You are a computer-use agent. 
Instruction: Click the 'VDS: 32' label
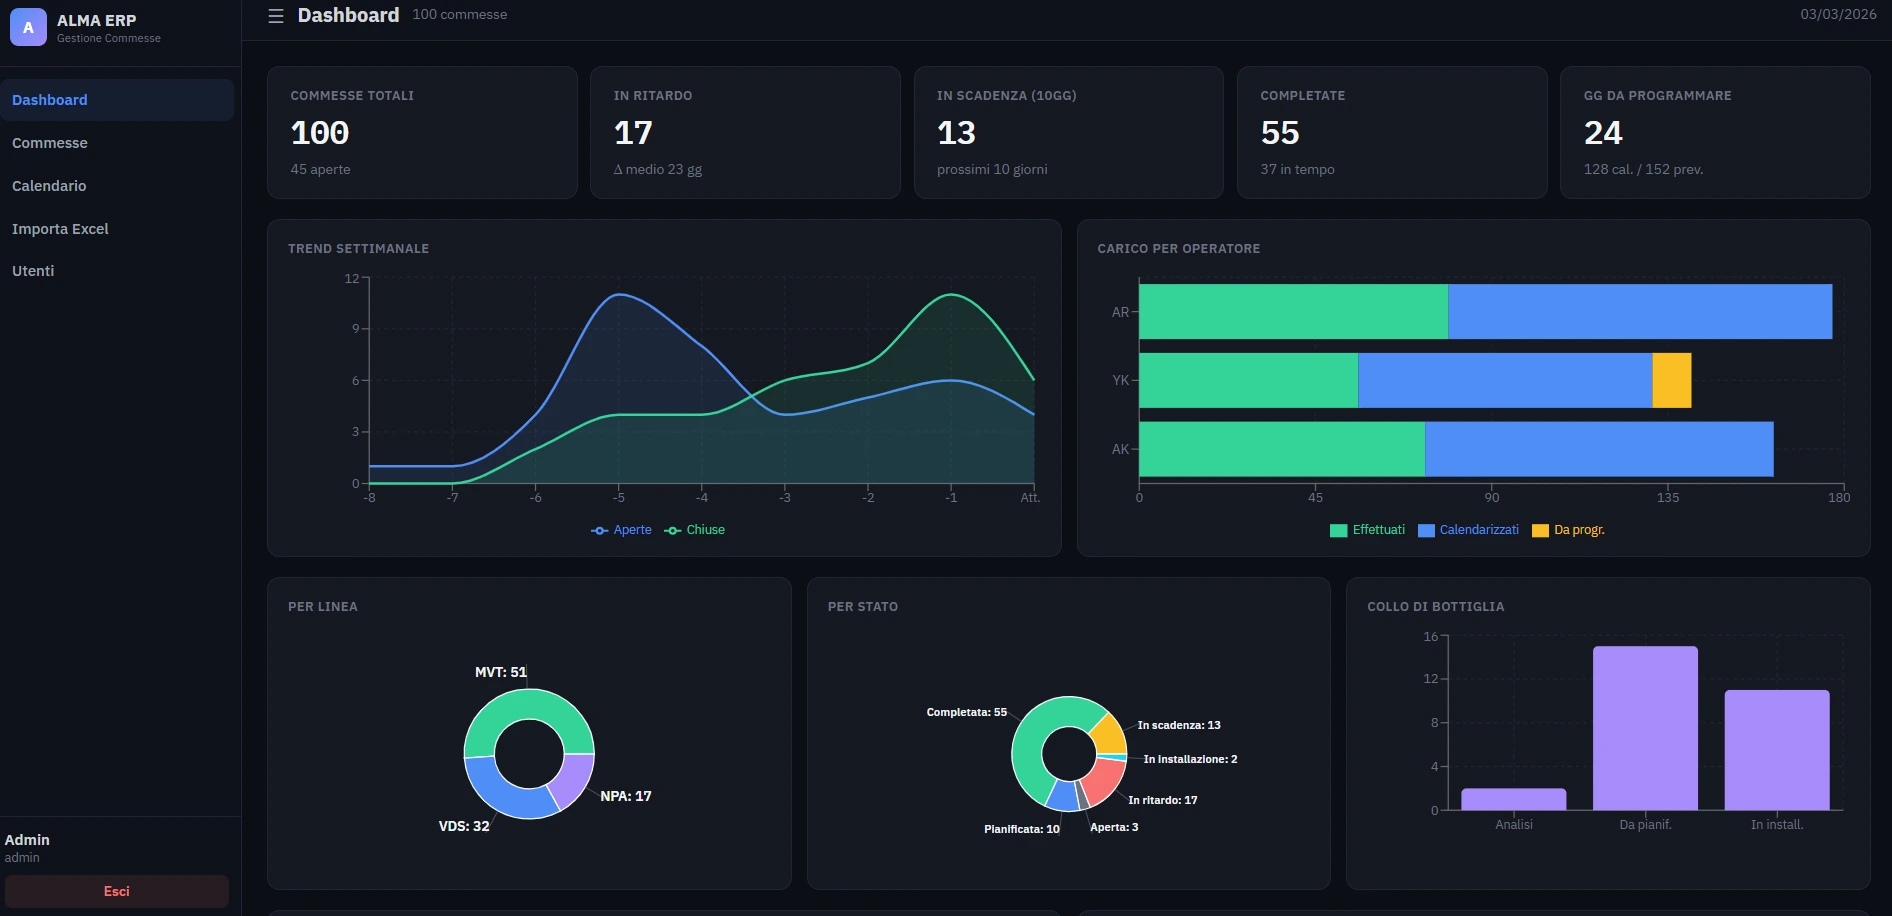coord(464,826)
